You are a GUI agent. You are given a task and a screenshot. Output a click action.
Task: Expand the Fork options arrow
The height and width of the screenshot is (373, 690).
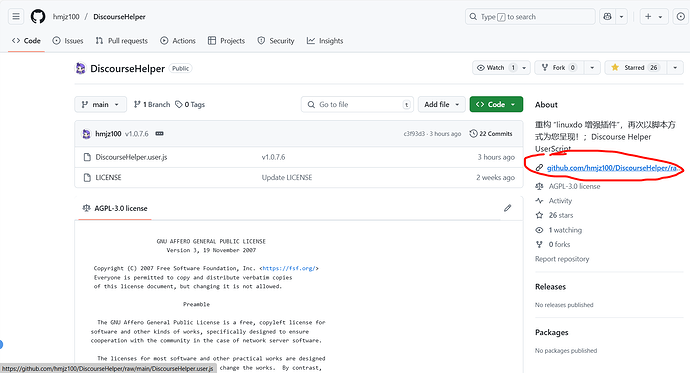[592, 68]
